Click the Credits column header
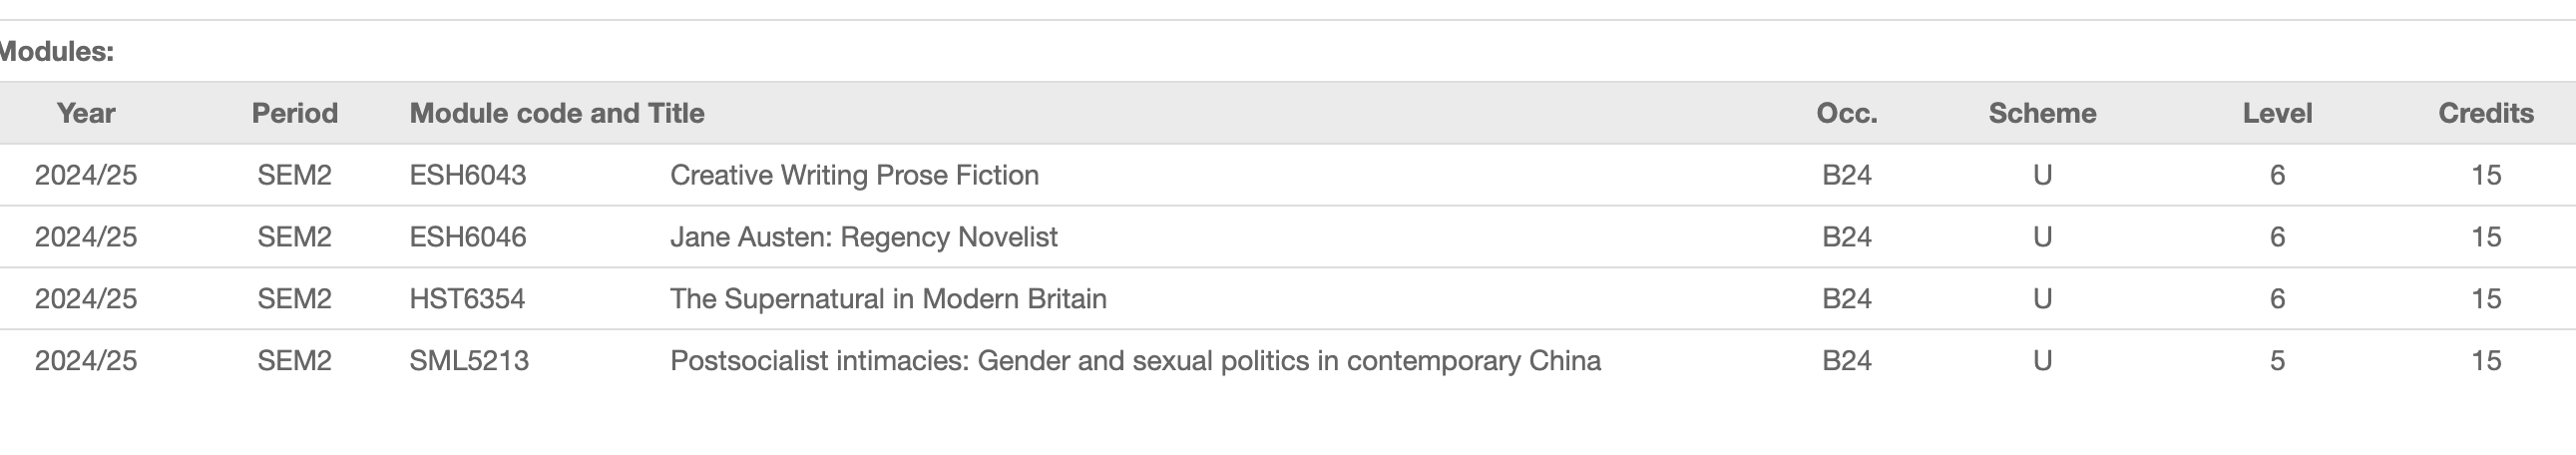 [x=2485, y=113]
